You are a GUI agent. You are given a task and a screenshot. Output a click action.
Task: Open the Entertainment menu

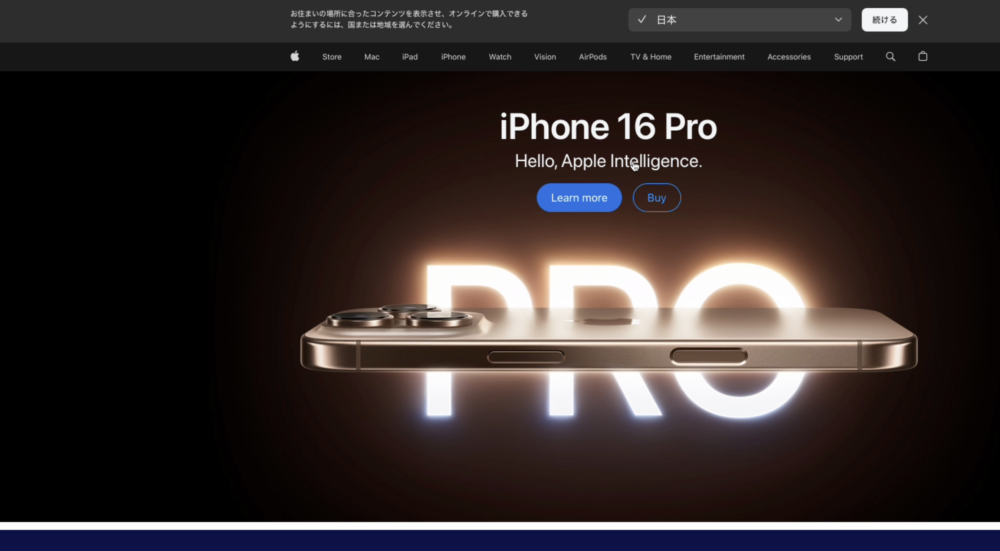719,57
